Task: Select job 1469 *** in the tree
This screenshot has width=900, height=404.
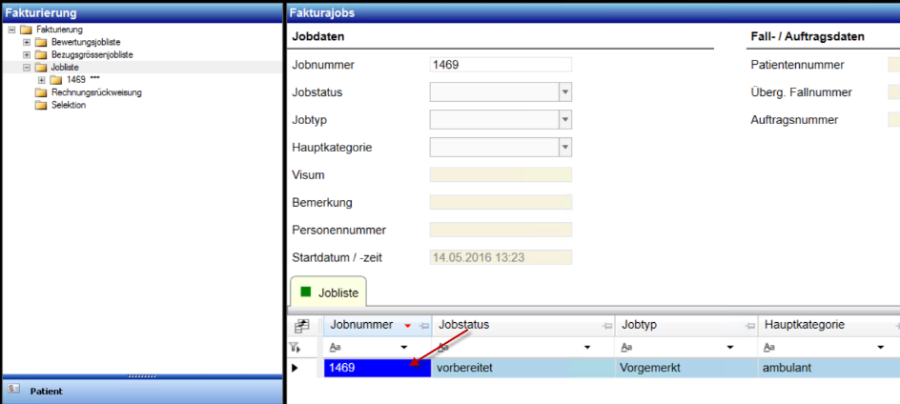Action: 84,80
